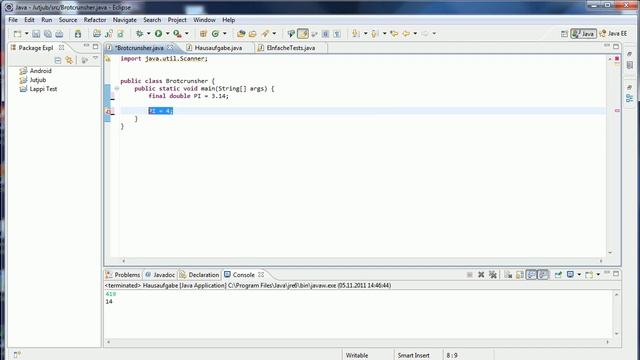
Task: Open the Project menu
Action: (x=177, y=20)
